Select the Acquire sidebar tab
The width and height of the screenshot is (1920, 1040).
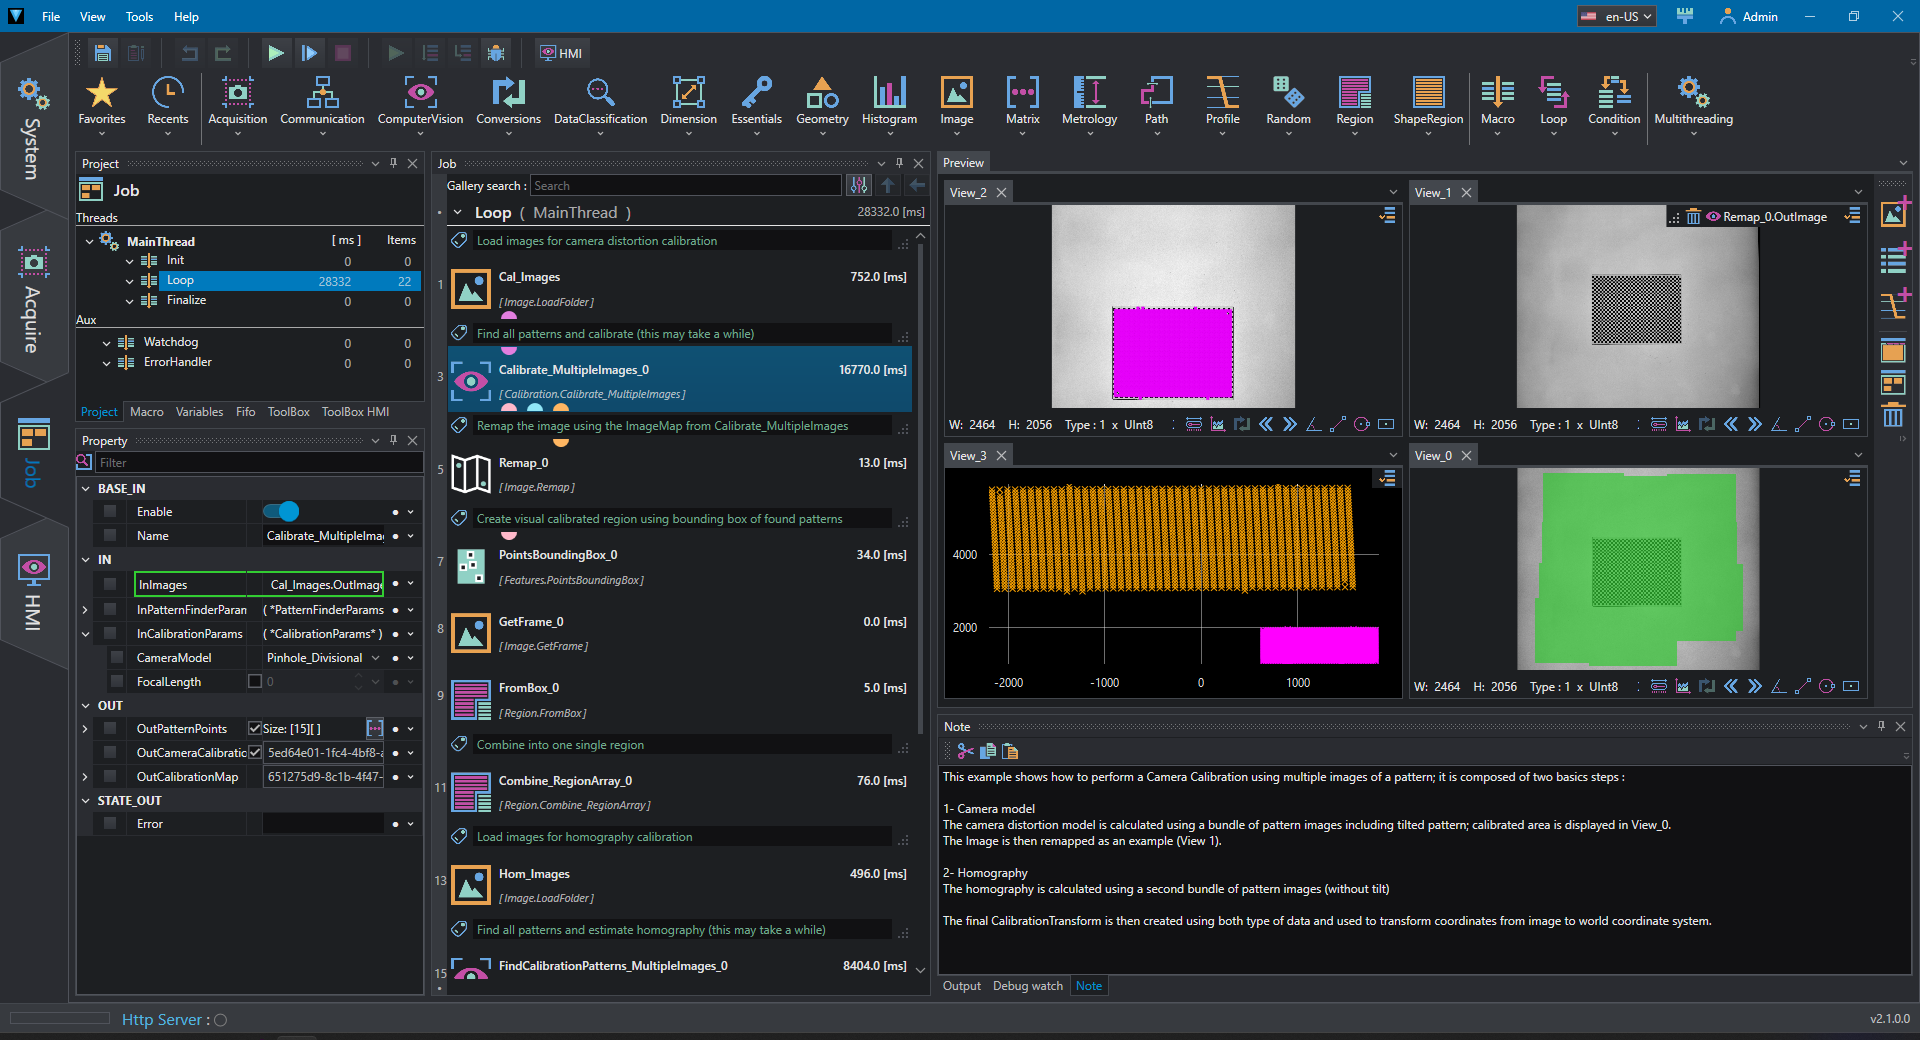(33, 300)
